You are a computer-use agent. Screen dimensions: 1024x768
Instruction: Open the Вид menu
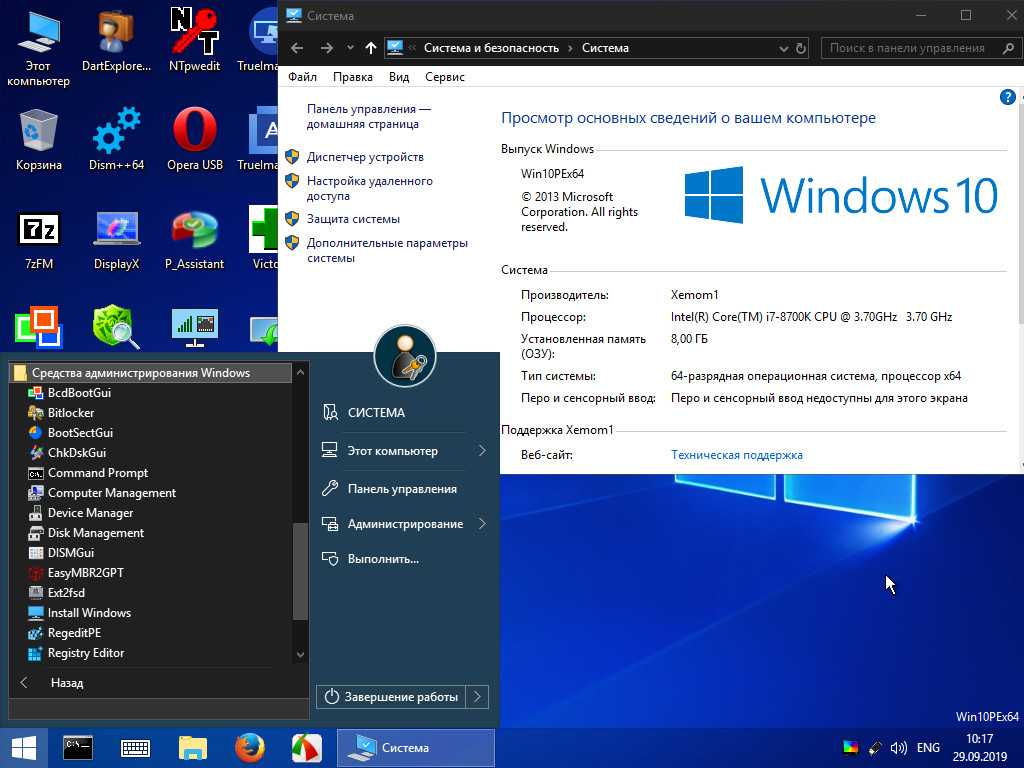[x=399, y=77]
